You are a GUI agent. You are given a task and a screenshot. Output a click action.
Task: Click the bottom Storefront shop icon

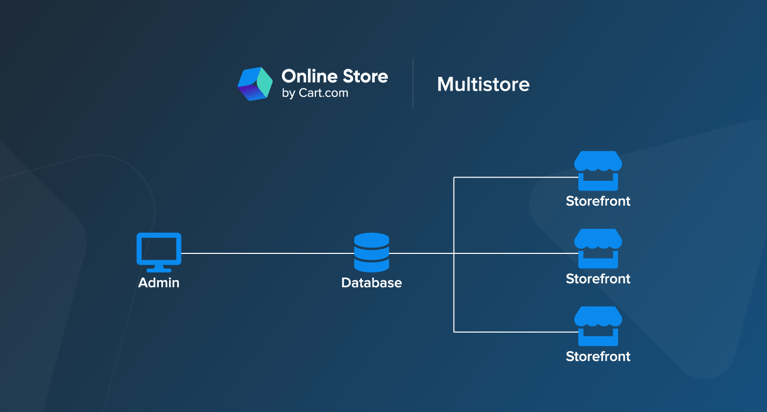click(x=598, y=326)
